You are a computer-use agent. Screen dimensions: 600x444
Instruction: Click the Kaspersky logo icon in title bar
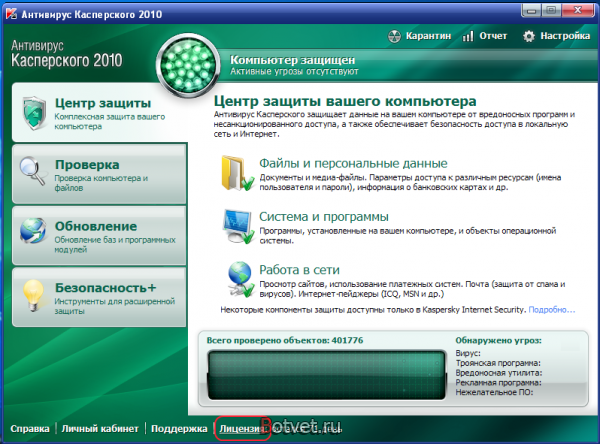click(x=11, y=13)
